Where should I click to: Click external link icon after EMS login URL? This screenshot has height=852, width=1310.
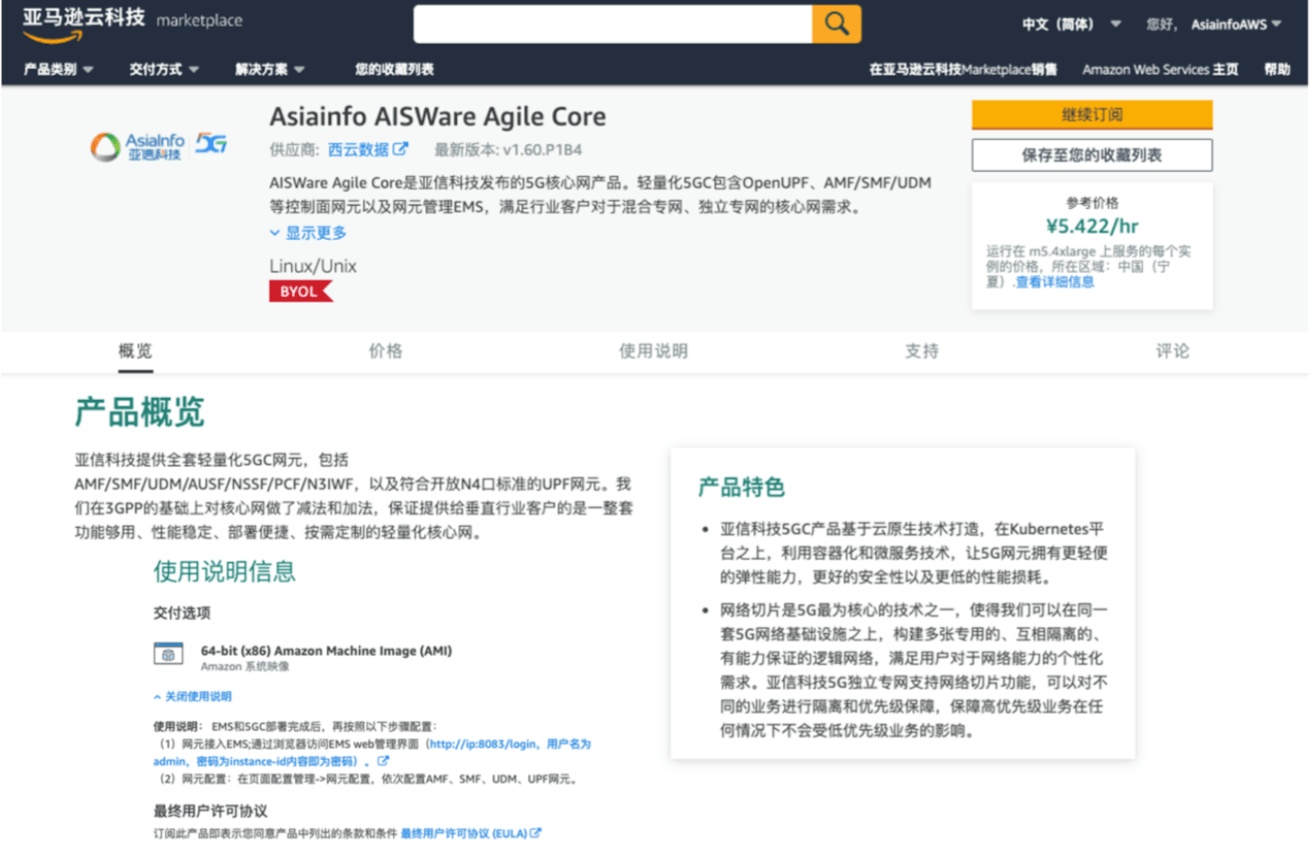click(x=383, y=761)
